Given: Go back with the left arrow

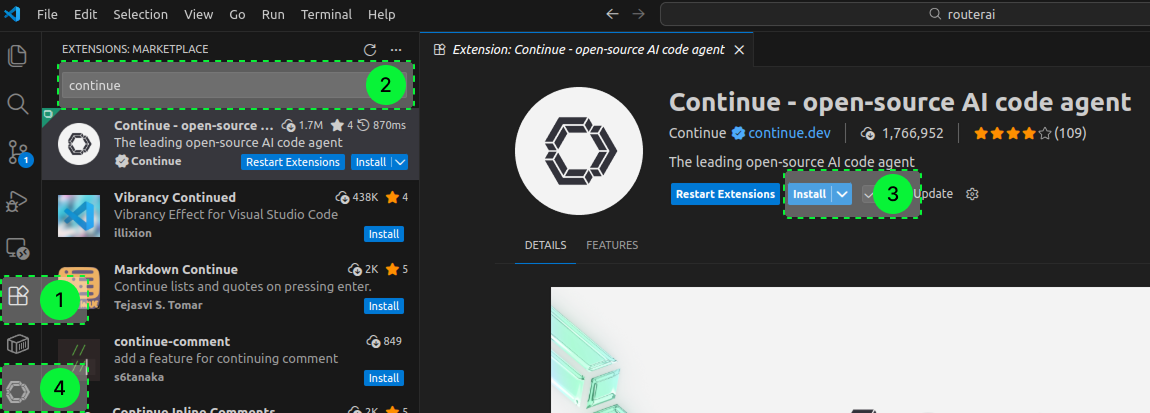Looking at the screenshot, I should 612,14.
